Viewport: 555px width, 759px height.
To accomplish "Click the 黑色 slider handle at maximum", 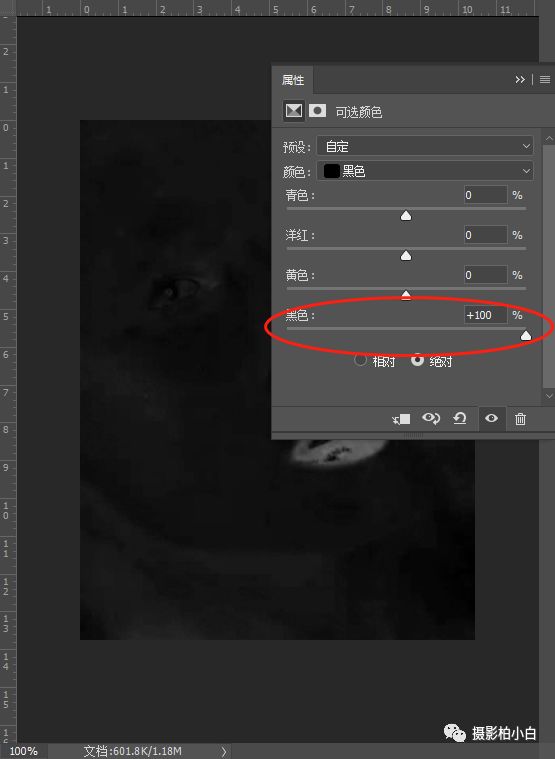I will pyautogui.click(x=526, y=335).
